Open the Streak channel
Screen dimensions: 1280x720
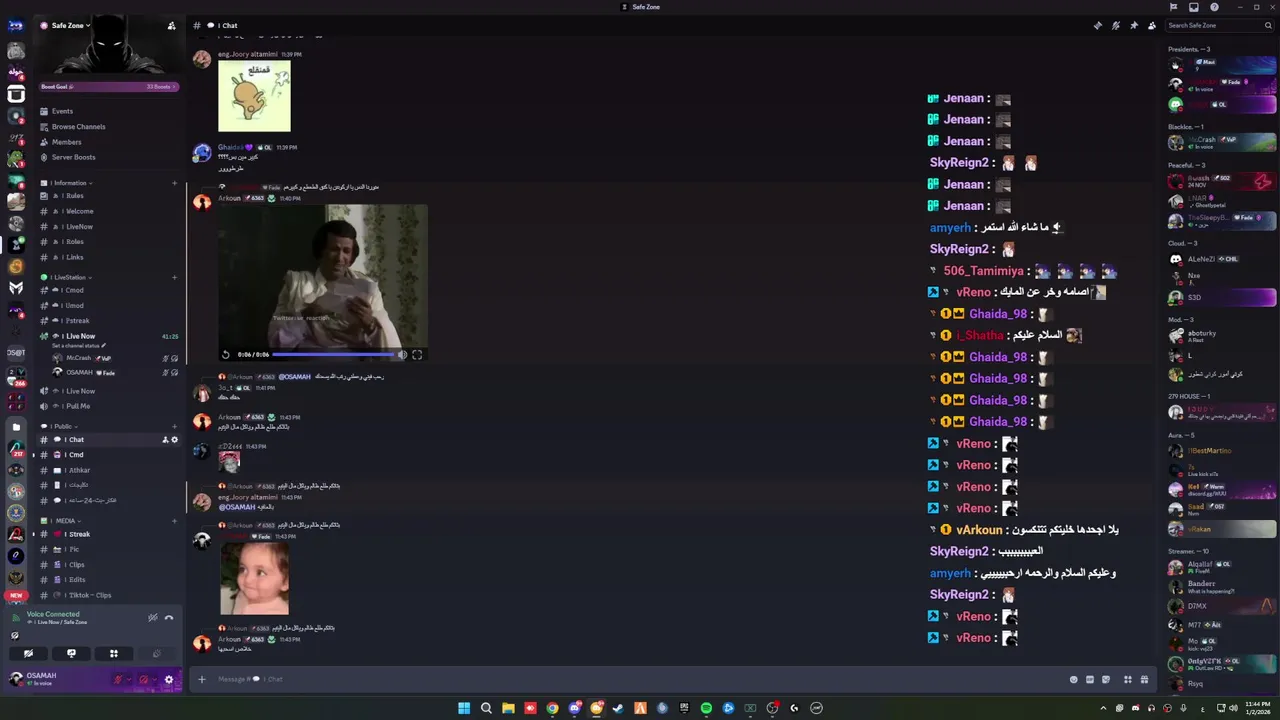pyautogui.click(x=108, y=534)
